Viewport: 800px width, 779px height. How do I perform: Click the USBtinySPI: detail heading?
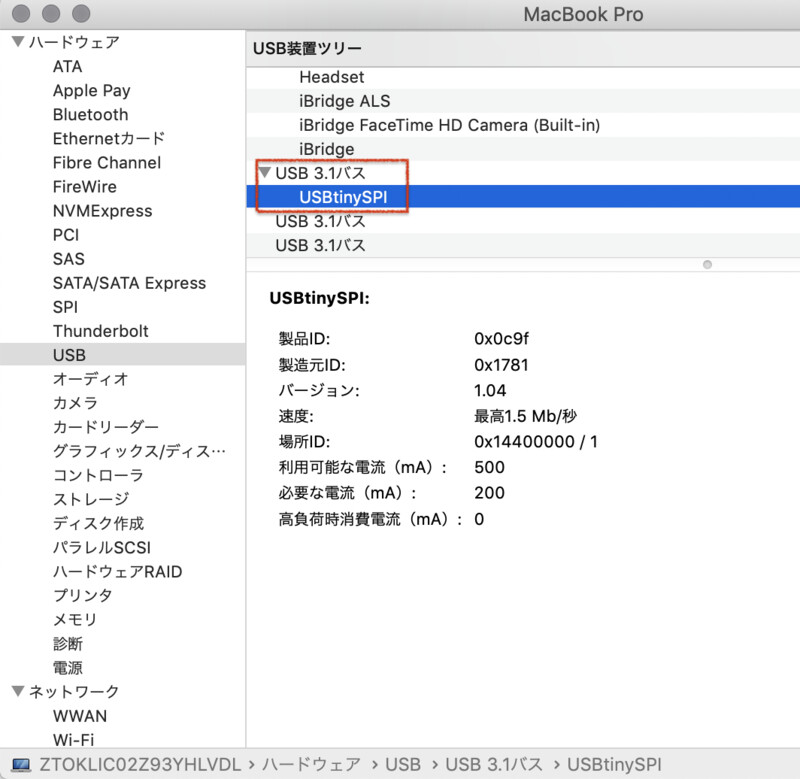click(x=319, y=298)
